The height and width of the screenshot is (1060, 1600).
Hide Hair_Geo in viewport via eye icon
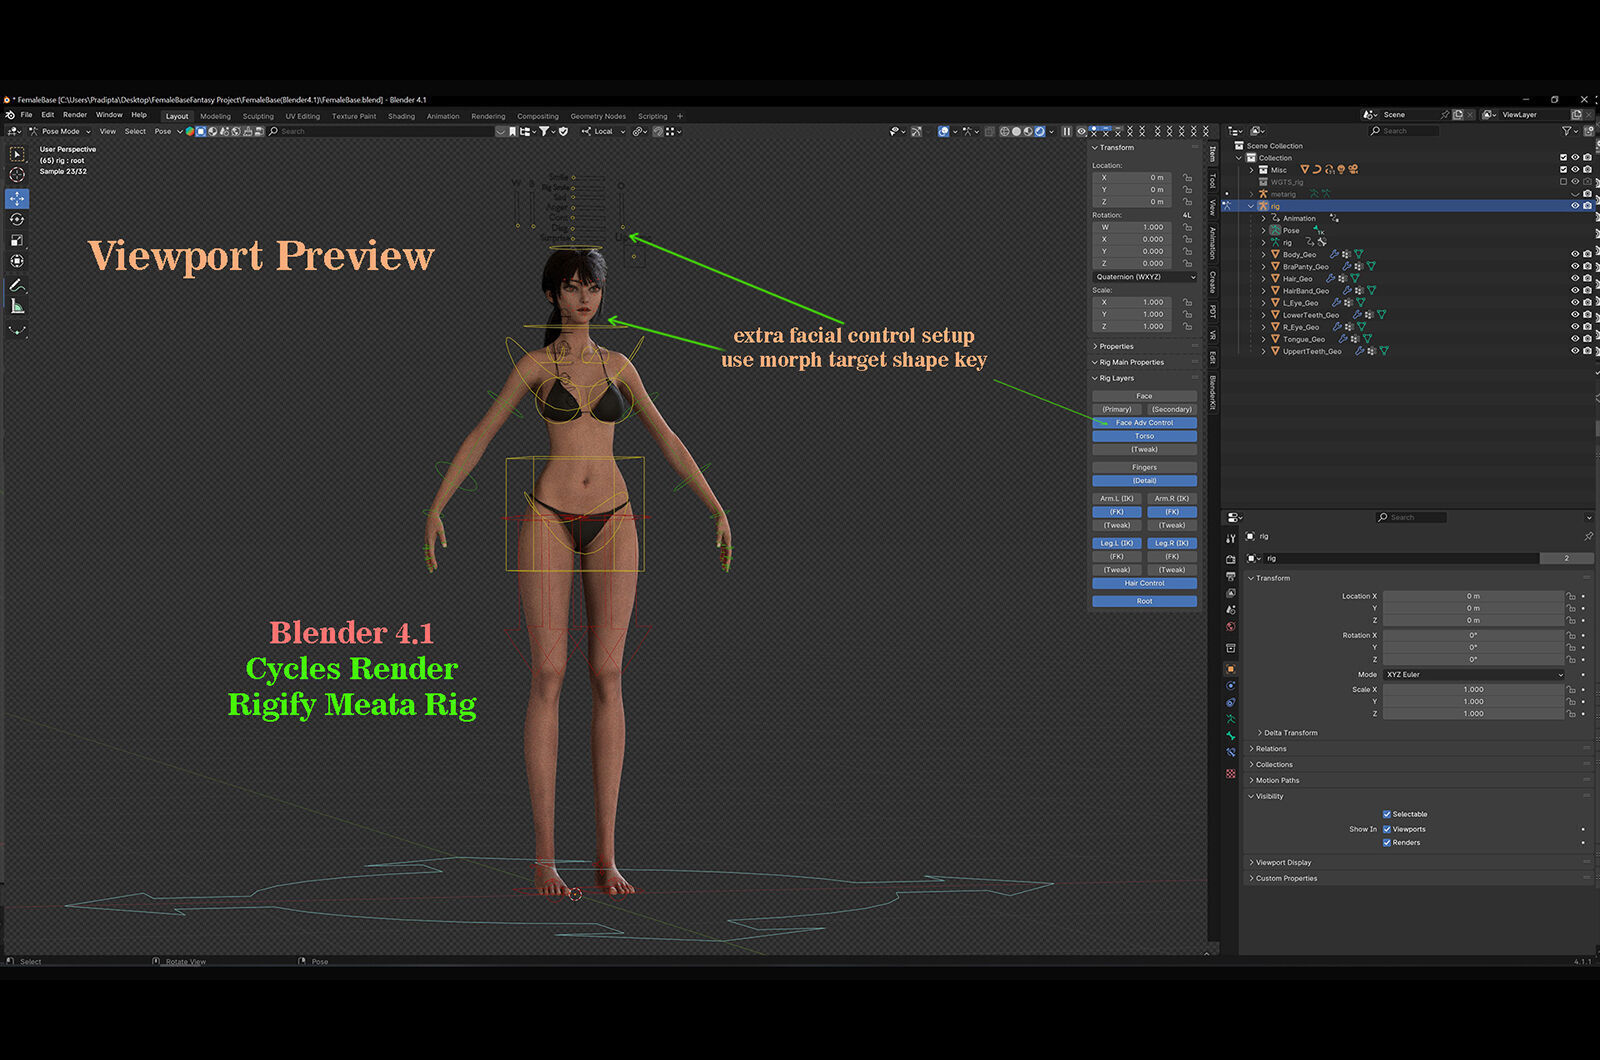1575,279
